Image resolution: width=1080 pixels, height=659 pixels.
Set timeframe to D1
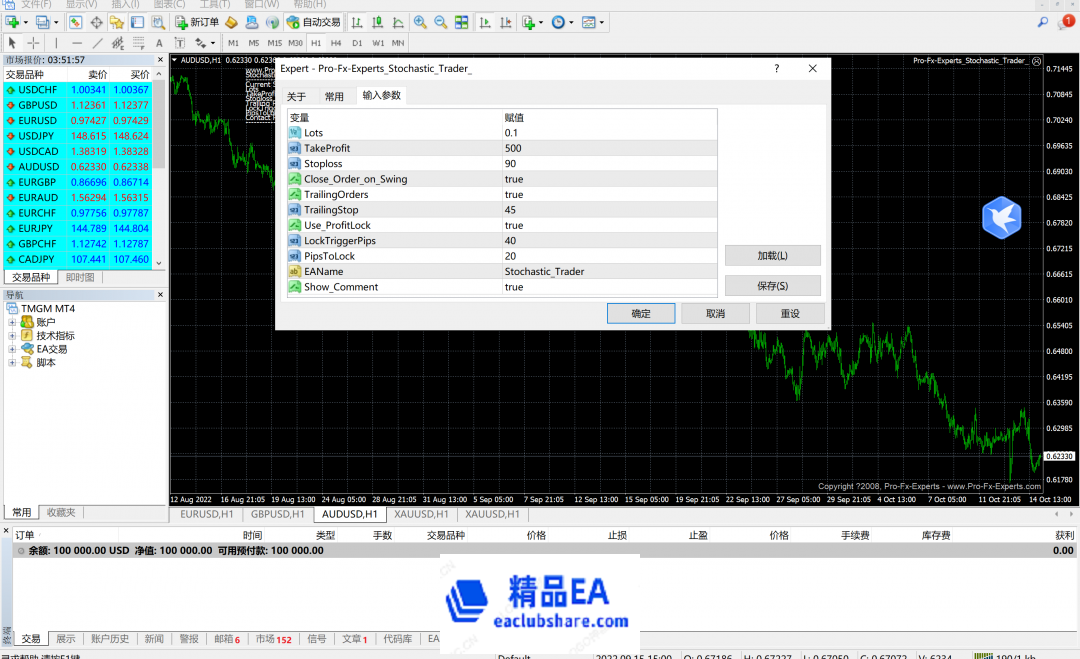(357, 43)
